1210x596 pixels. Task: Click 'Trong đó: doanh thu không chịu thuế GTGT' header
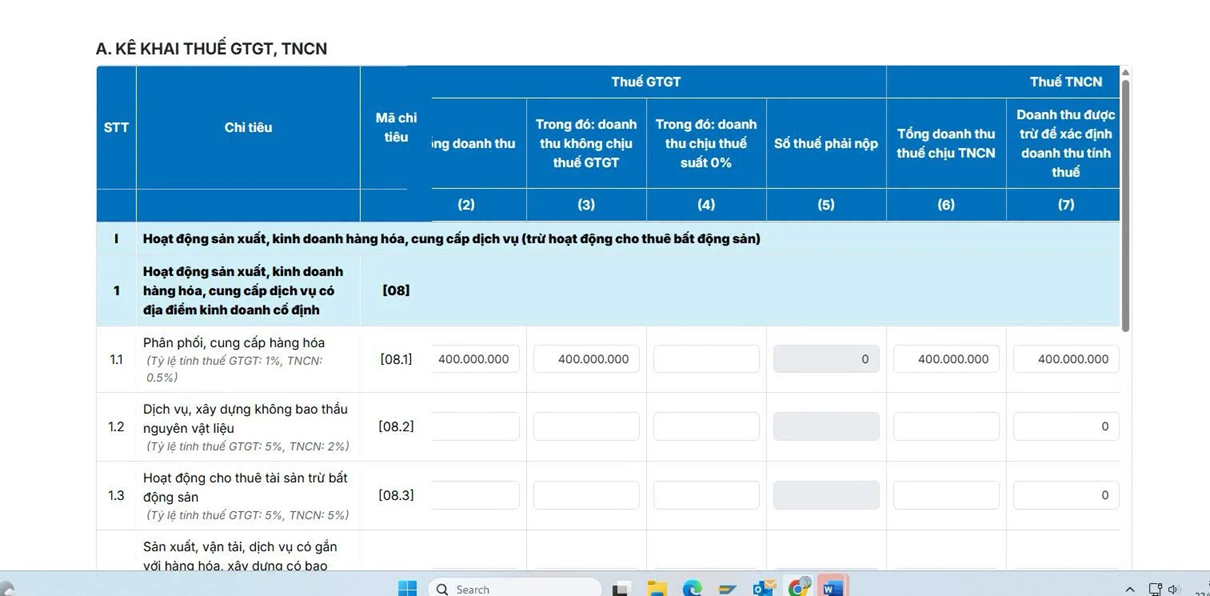586,144
